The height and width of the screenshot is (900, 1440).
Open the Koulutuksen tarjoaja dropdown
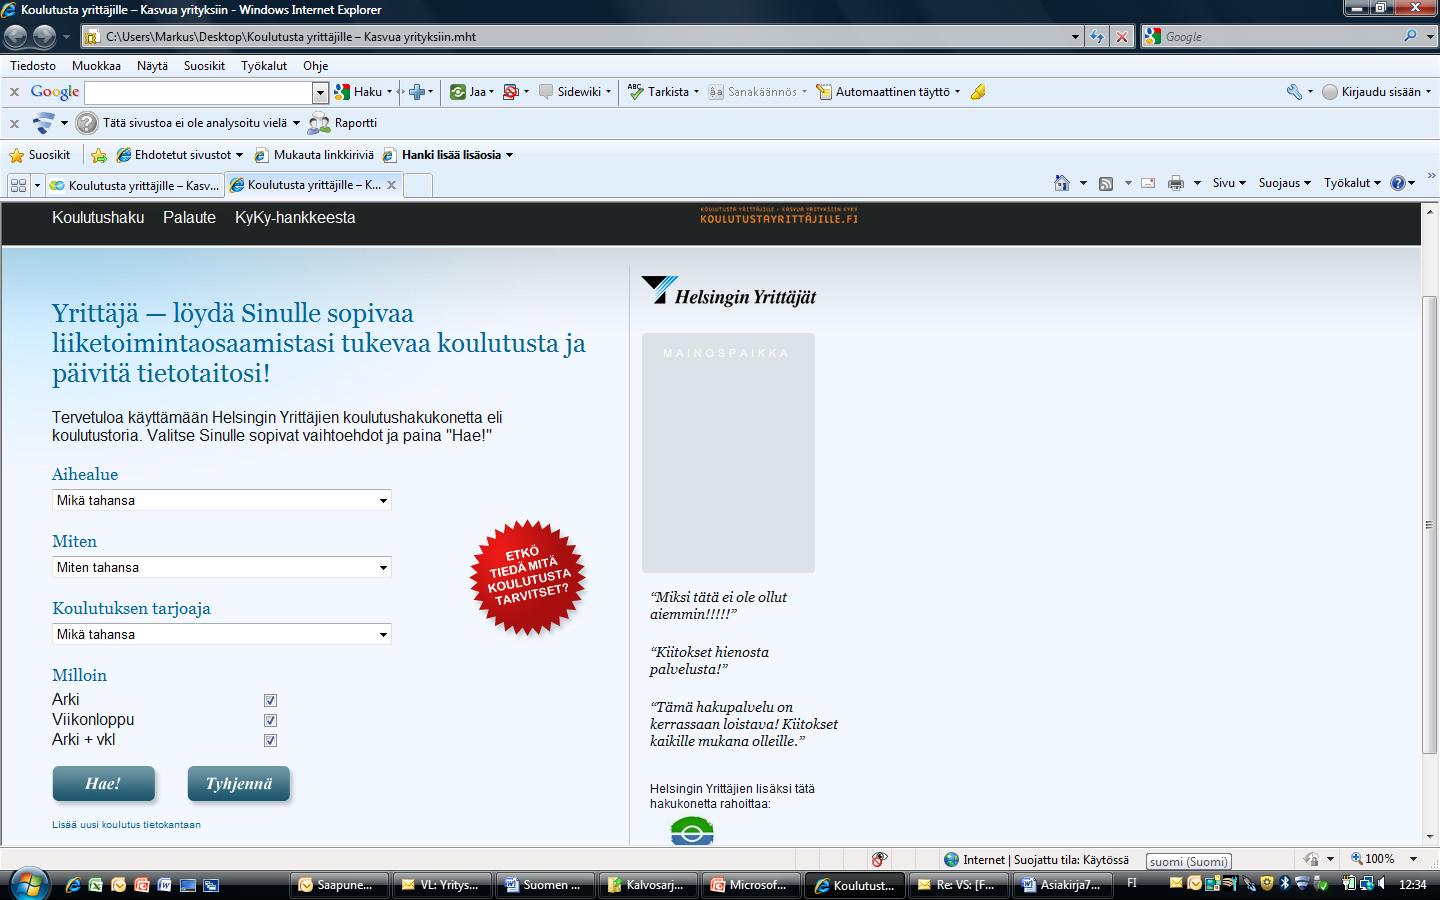222,634
